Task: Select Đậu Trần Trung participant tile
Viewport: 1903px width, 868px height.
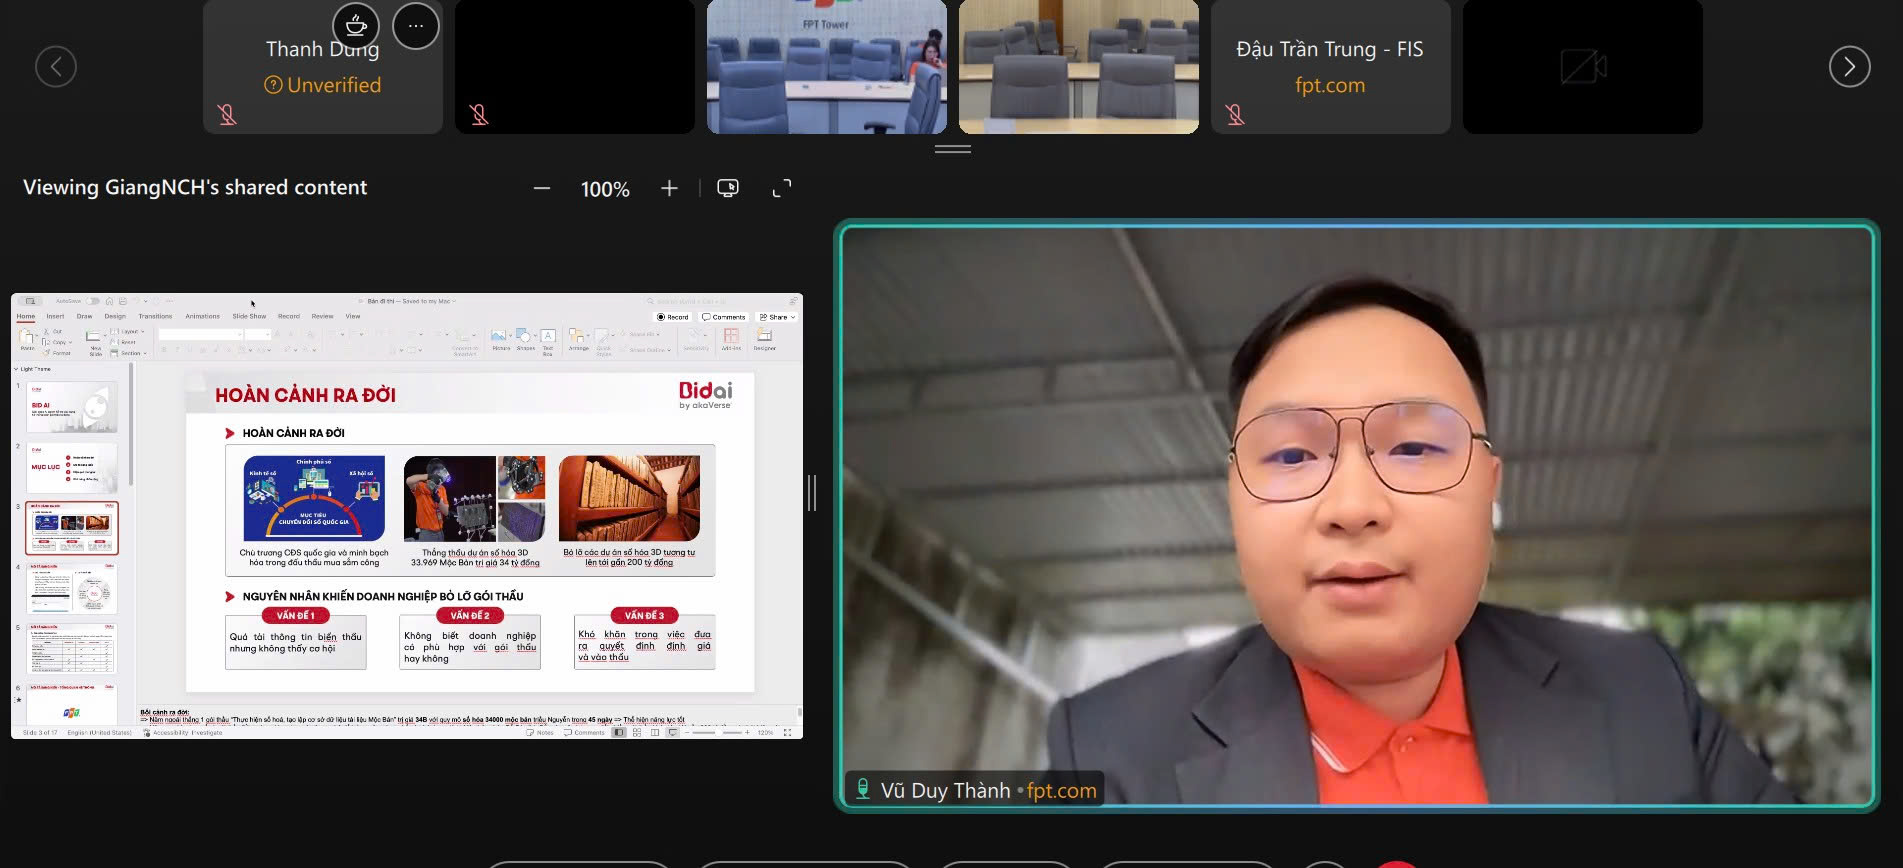Action: click(x=1330, y=67)
